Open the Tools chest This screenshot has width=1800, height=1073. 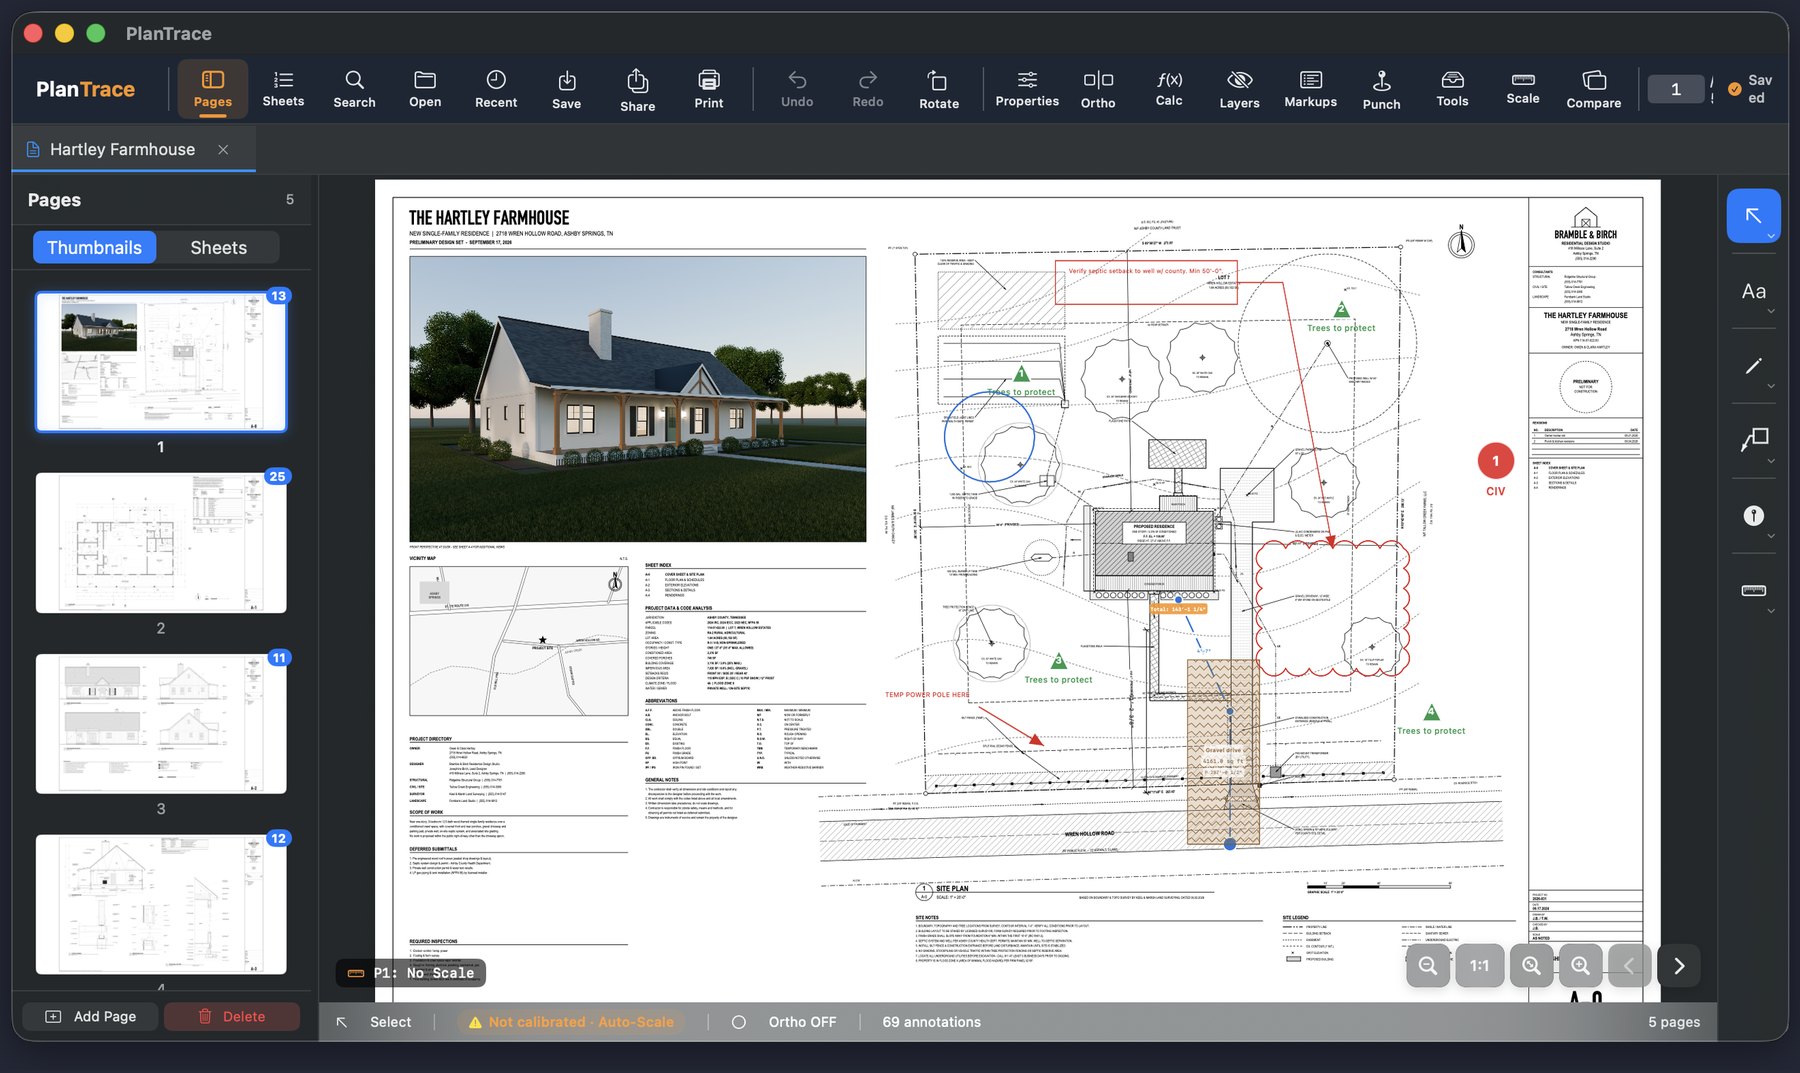click(x=1452, y=89)
